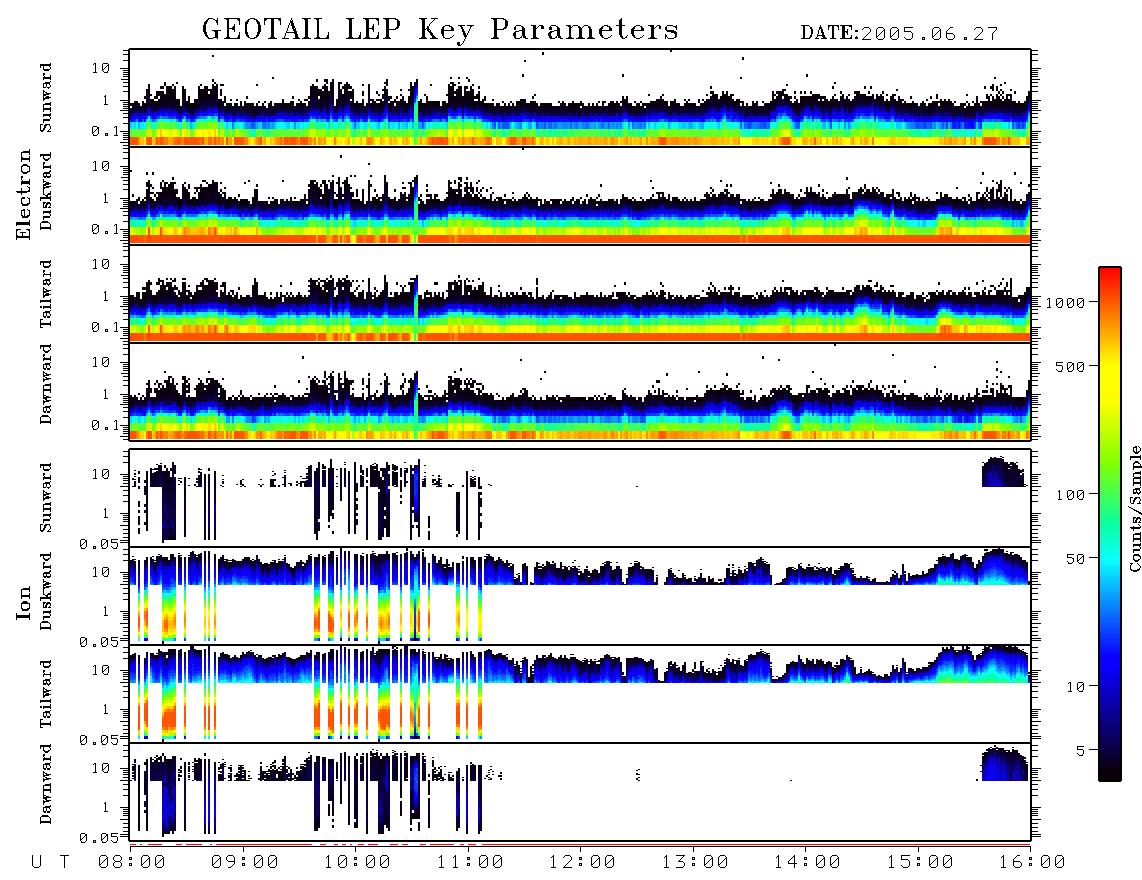1142x880 pixels.
Task: Click the 11:00 time tick label
Action: pos(470,863)
